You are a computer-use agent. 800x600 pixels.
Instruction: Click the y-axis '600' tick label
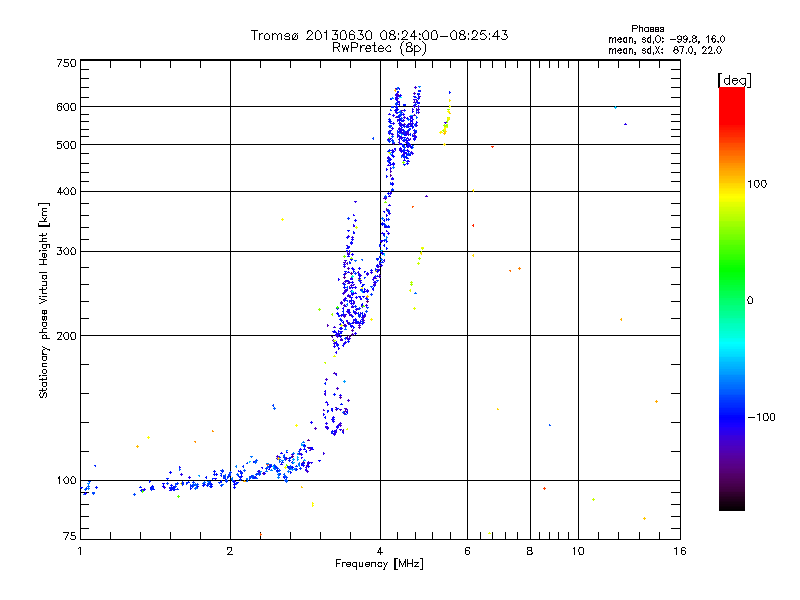coord(66,107)
